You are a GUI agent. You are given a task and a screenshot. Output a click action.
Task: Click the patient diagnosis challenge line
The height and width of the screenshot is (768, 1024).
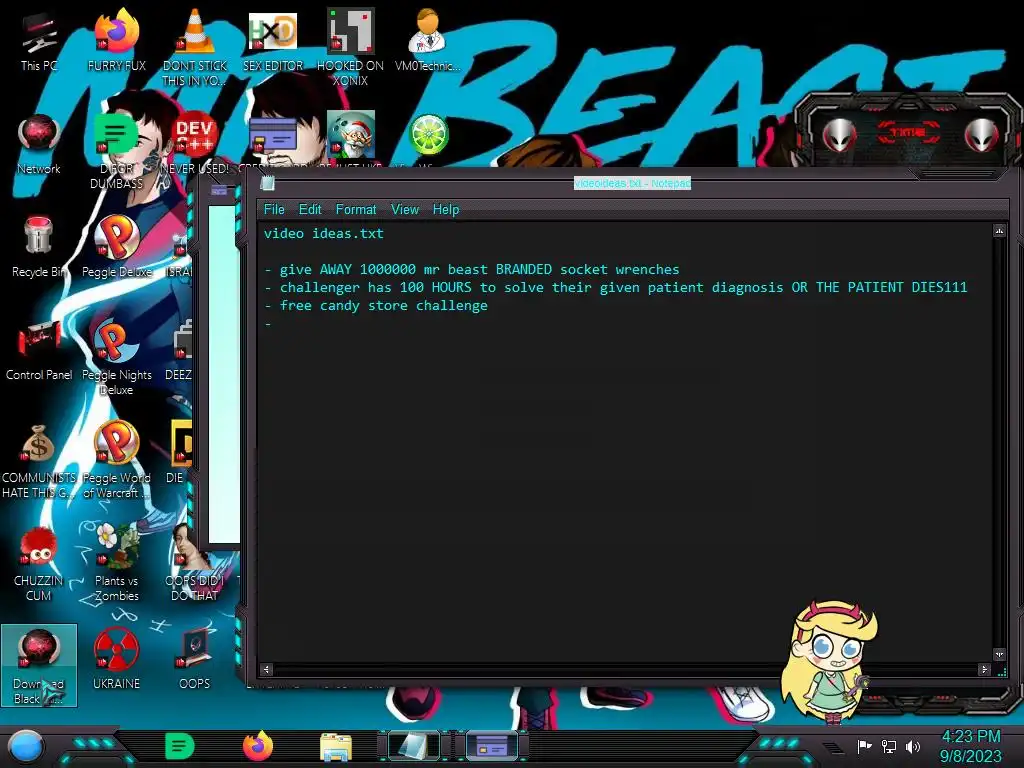(615, 287)
